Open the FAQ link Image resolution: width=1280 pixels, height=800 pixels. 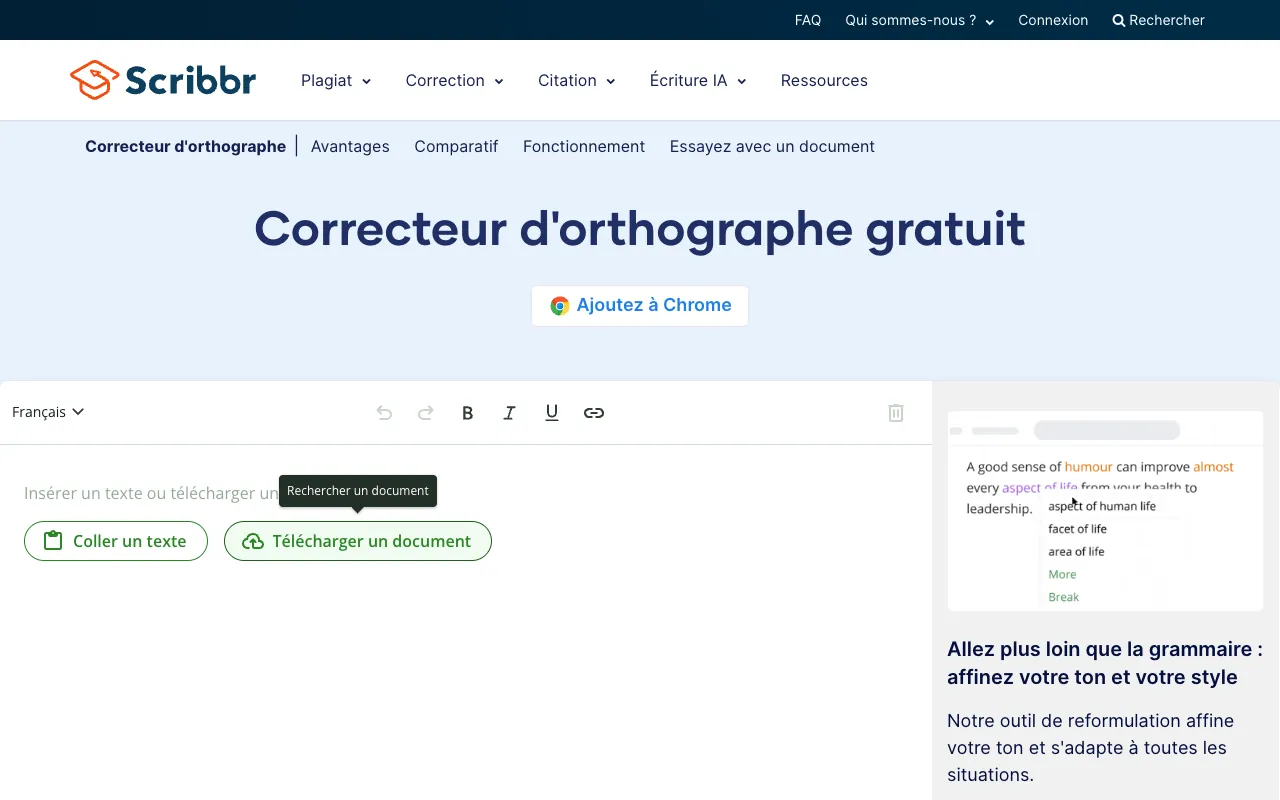point(808,20)
